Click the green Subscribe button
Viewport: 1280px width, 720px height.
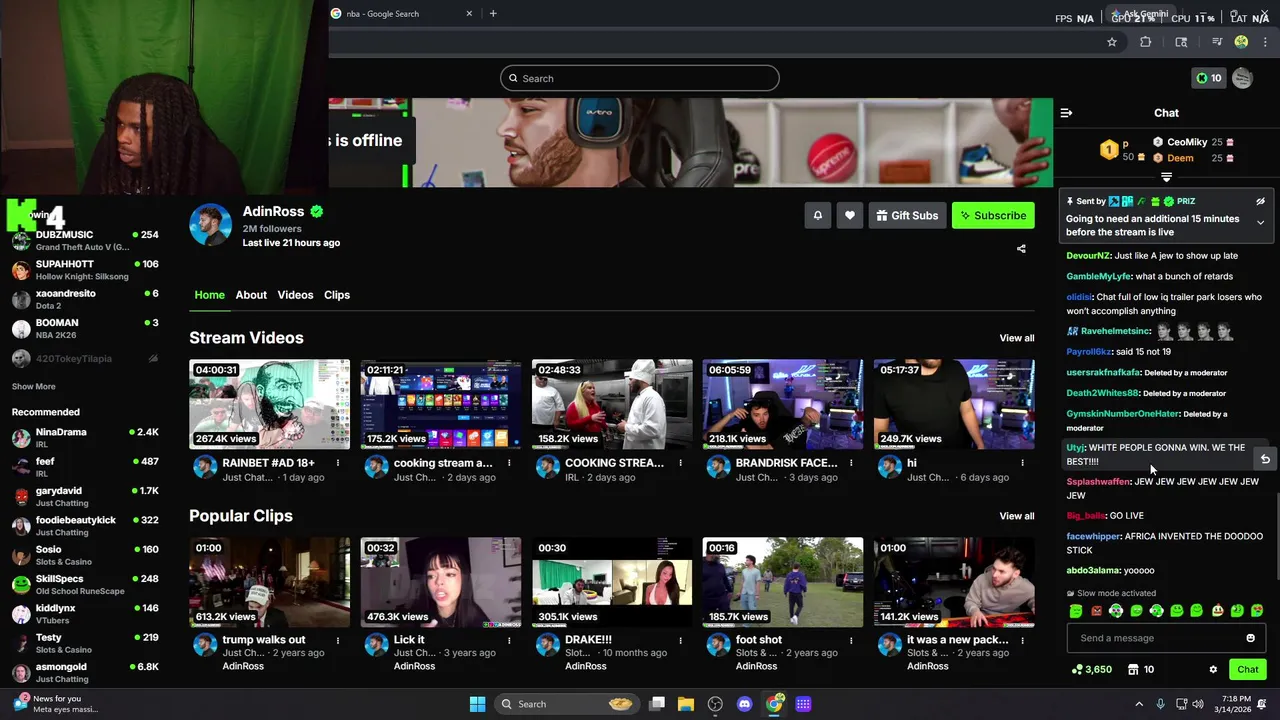(993, 215)
